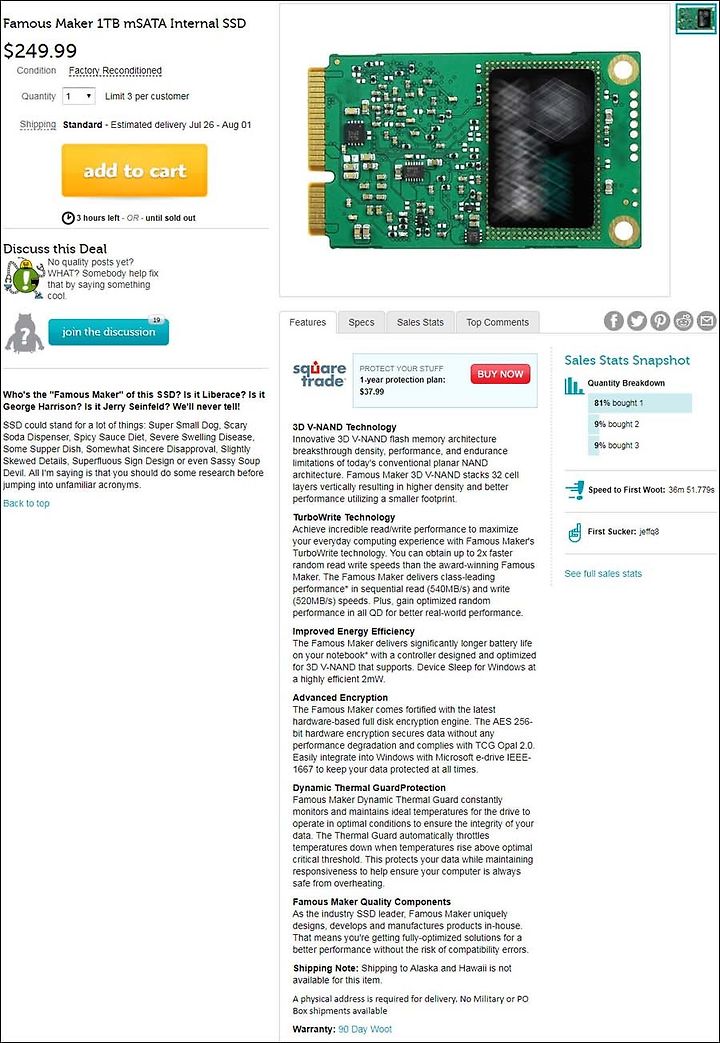Pin the deal with Pinterest icon
720x1043 pixels.
[660, 321]
